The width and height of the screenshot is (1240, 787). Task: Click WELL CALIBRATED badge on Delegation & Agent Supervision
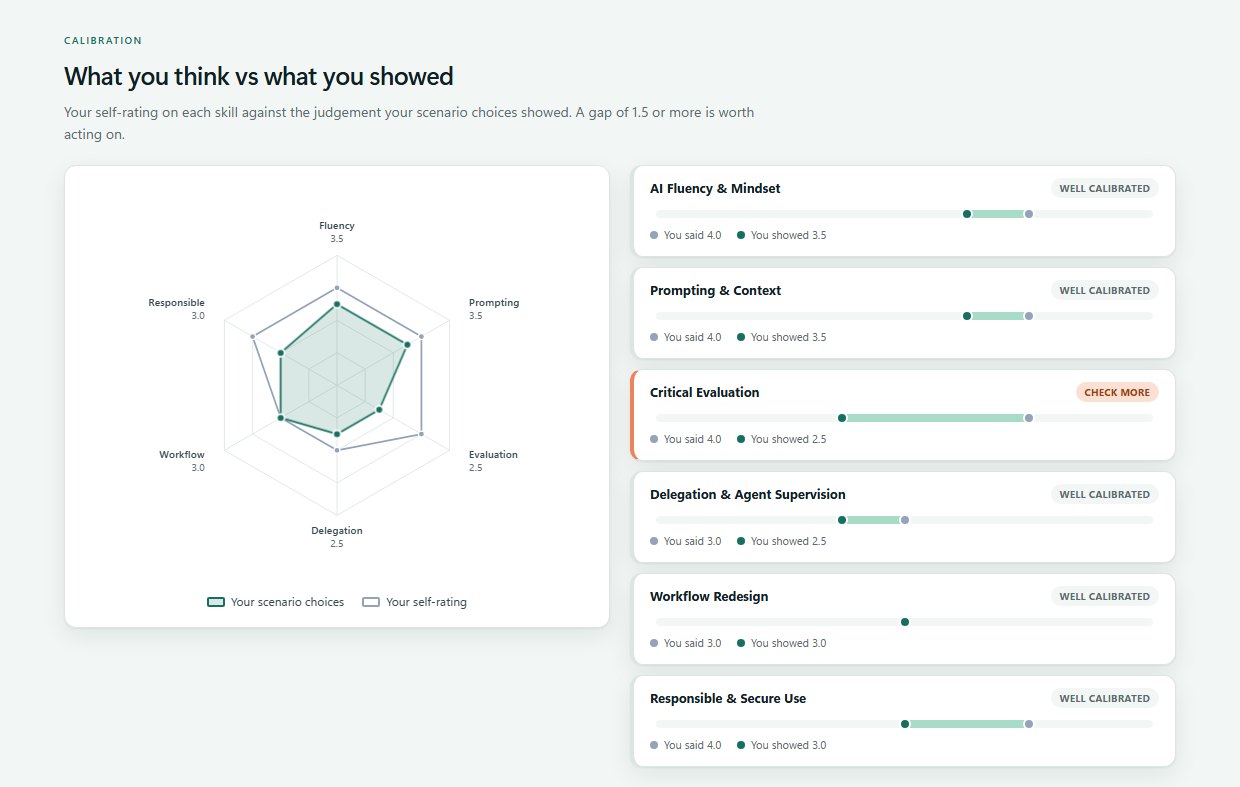click(1104, 494)
